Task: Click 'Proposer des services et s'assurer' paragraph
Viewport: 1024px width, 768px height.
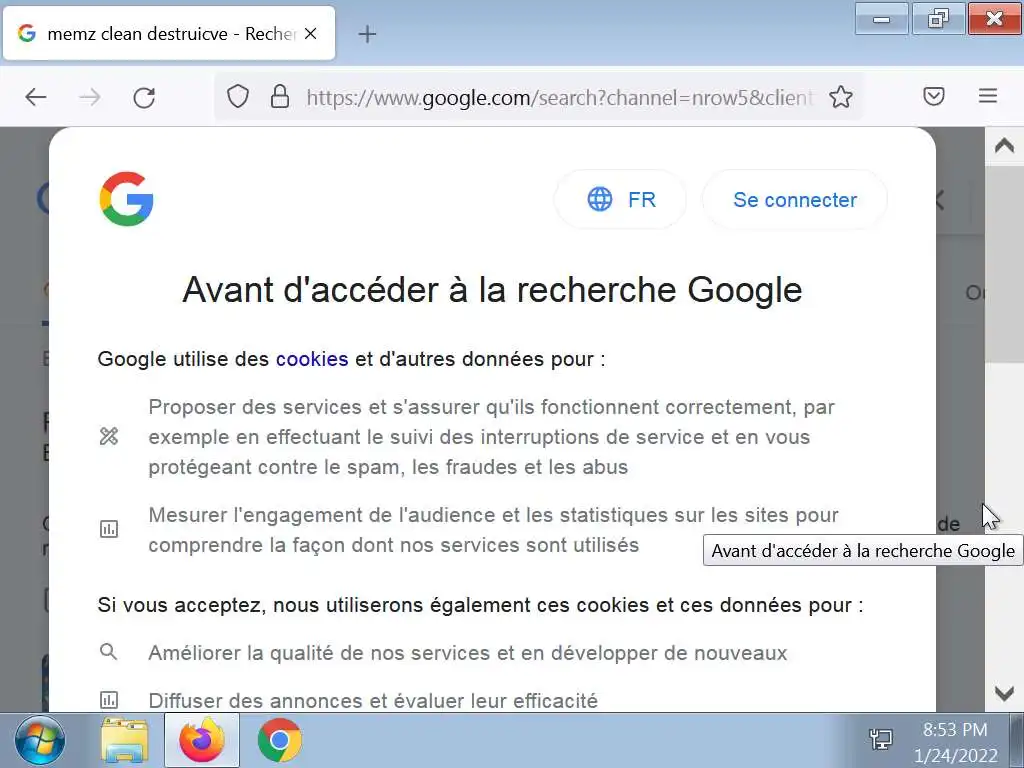Action: (x=491, y=437)
